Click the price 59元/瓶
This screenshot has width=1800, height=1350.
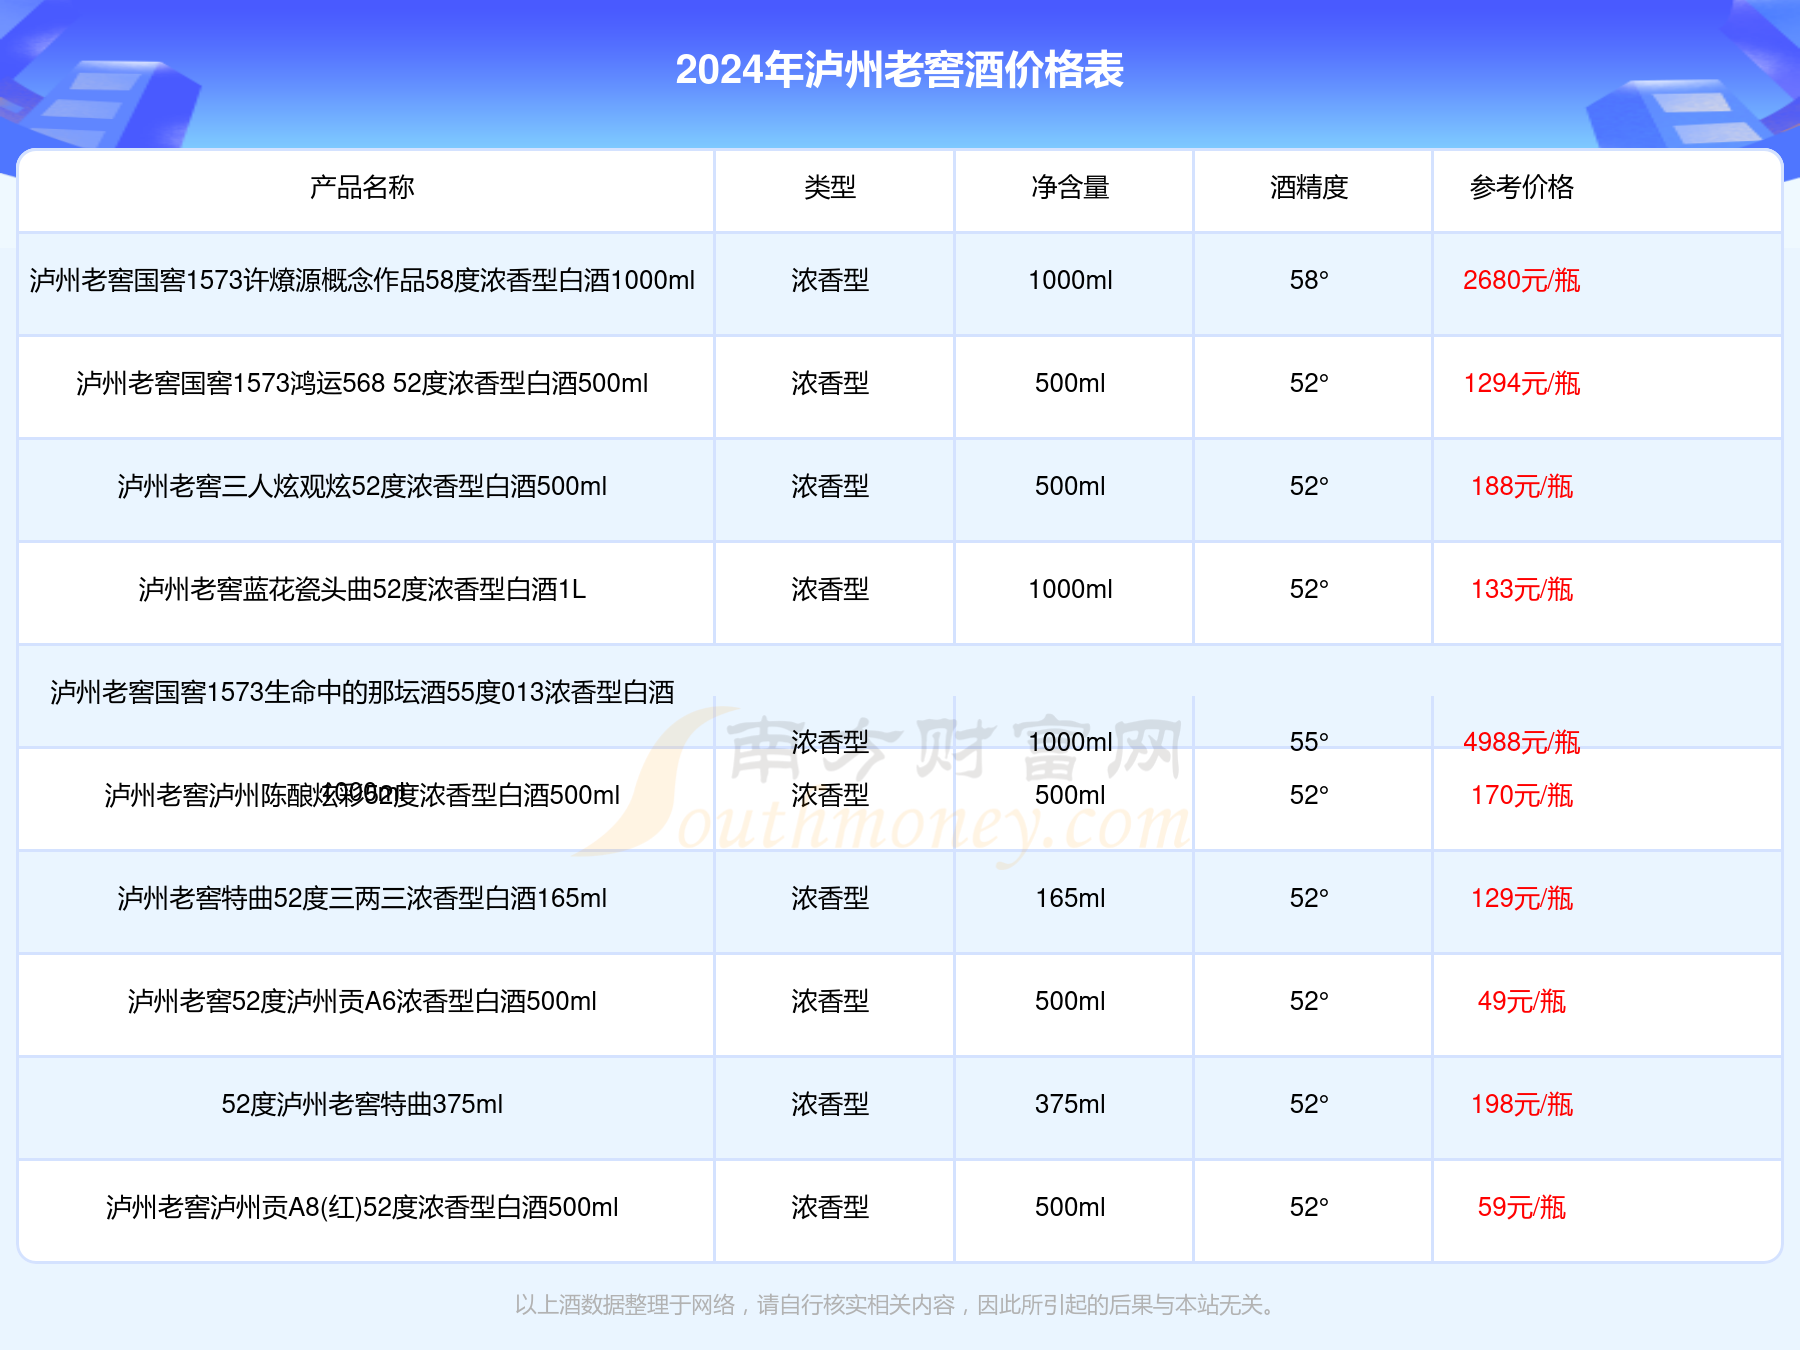[1522, 1207]
